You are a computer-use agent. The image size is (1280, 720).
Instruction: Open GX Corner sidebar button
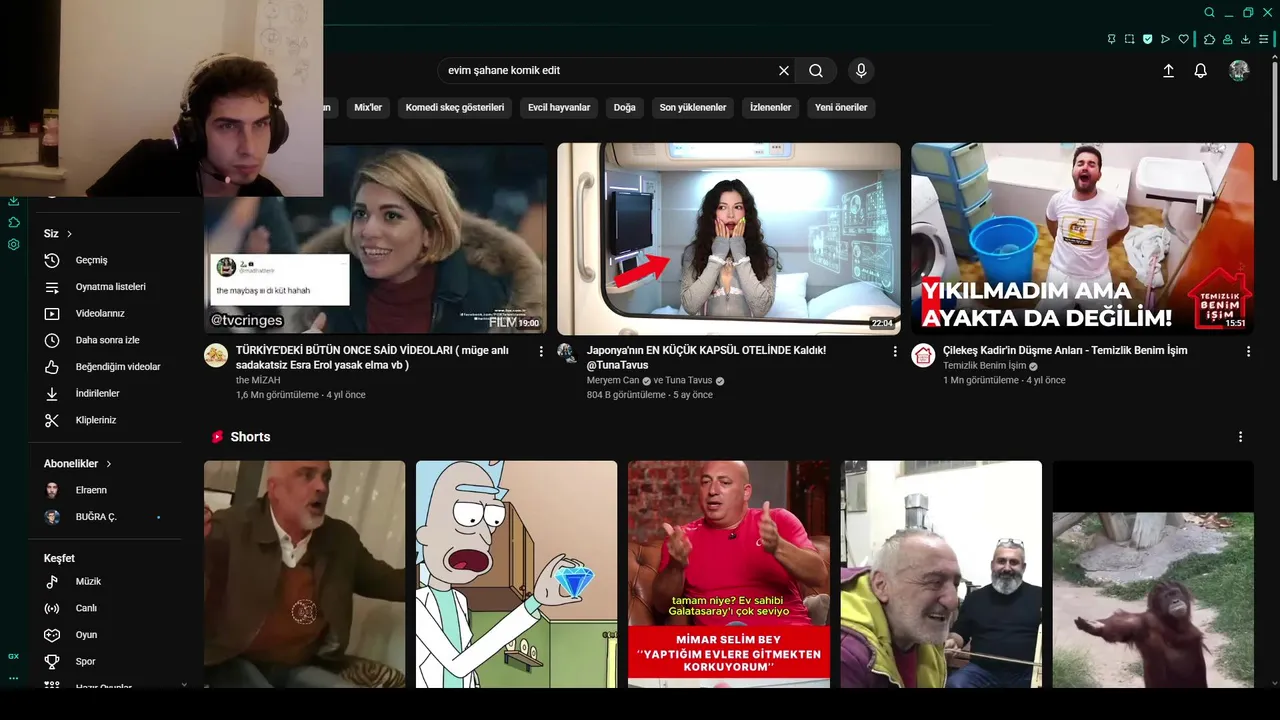coord(14,656)
